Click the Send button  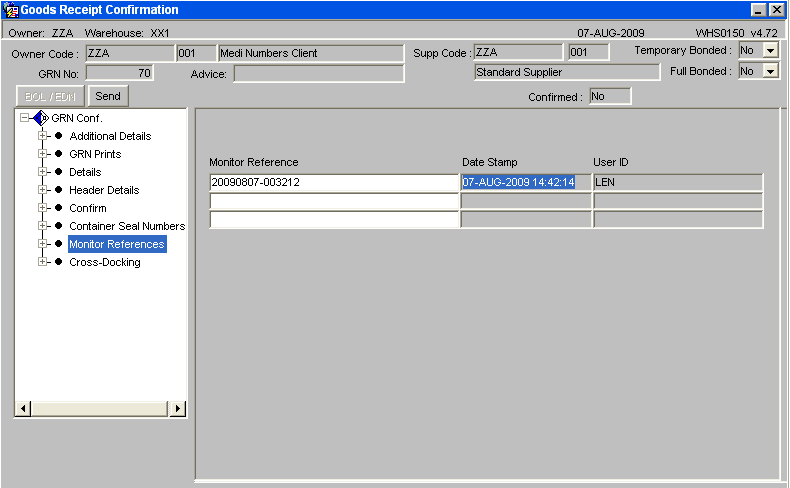tap(108, 96)
